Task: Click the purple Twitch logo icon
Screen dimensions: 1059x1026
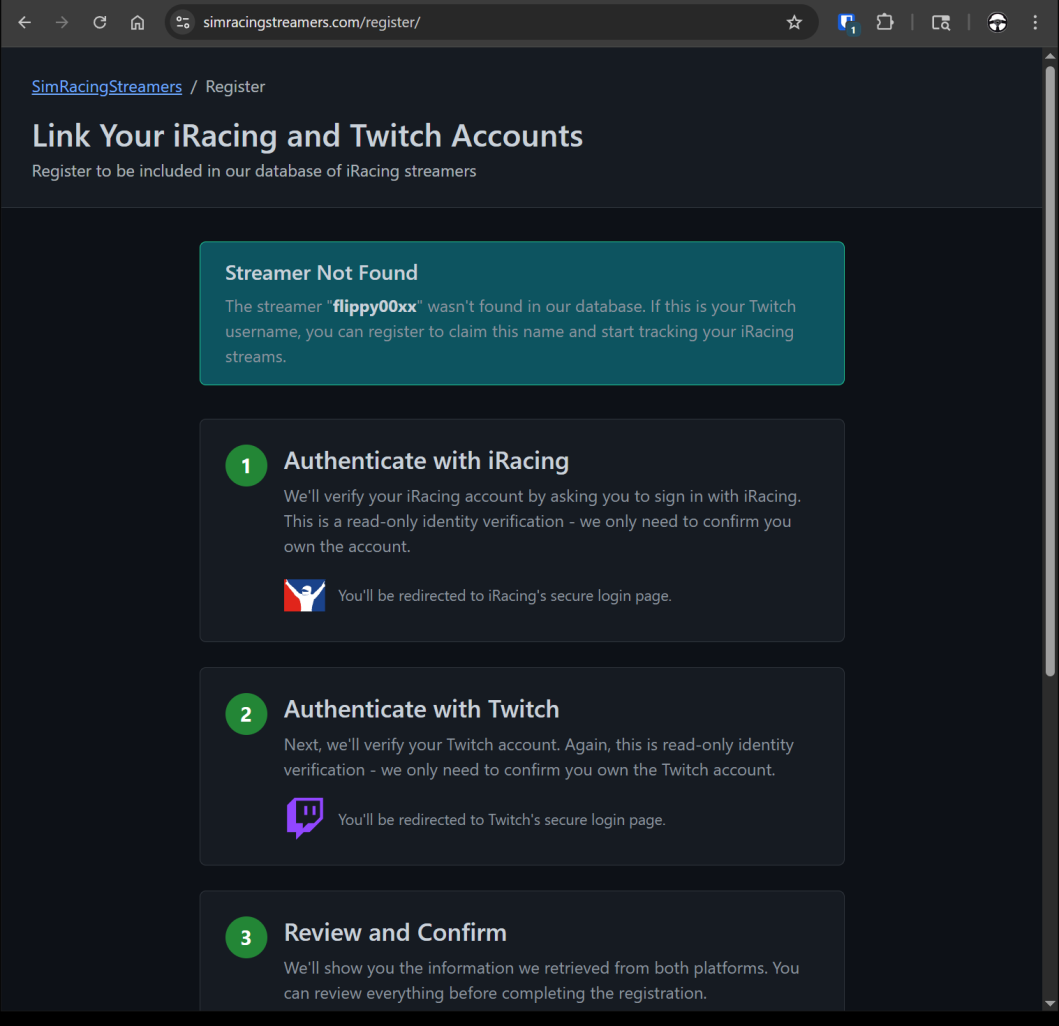Action: (x=305, y=818)
